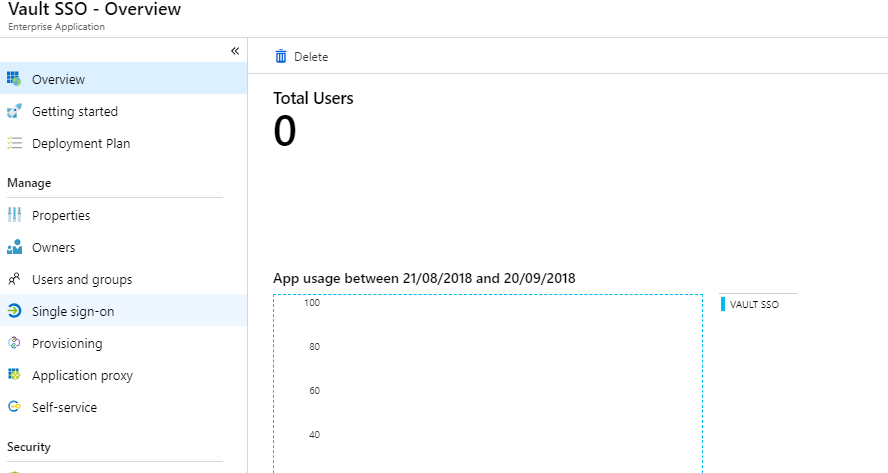Viewport: 888px width, 473px height.
Task: Open Properties under Manage
Action: click(123, 215)
